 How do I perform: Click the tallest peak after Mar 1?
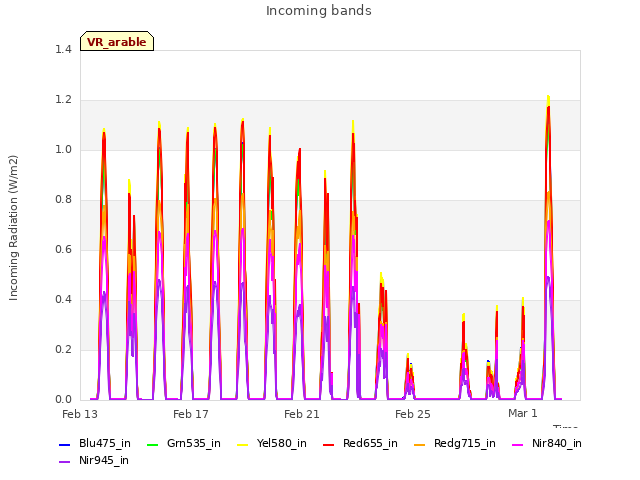pyautogui.click(x=549, y=97)
